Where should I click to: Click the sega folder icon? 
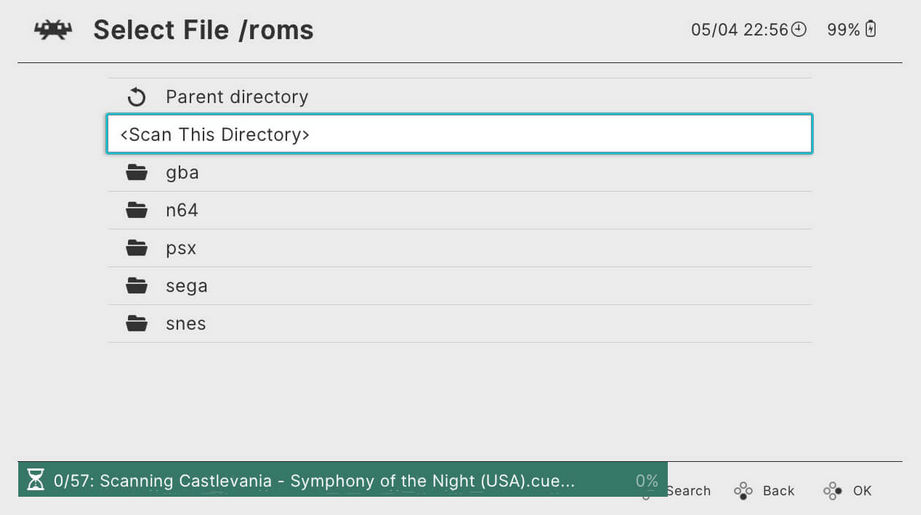(x=136, y=285)
